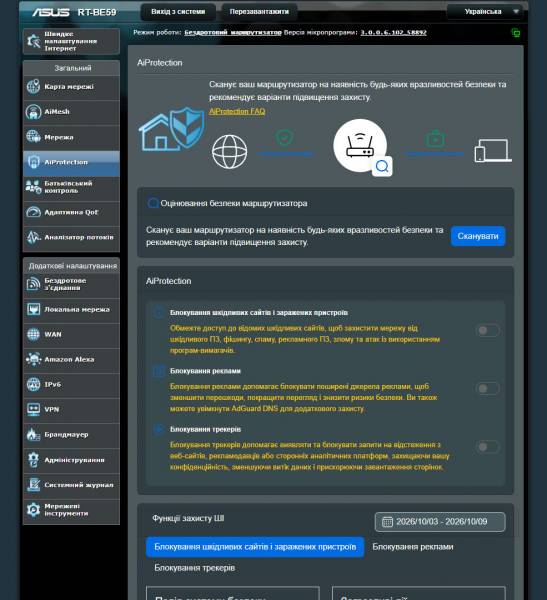Open the Системний журнал menu item

pyautogui.click(x=71, y=485)
